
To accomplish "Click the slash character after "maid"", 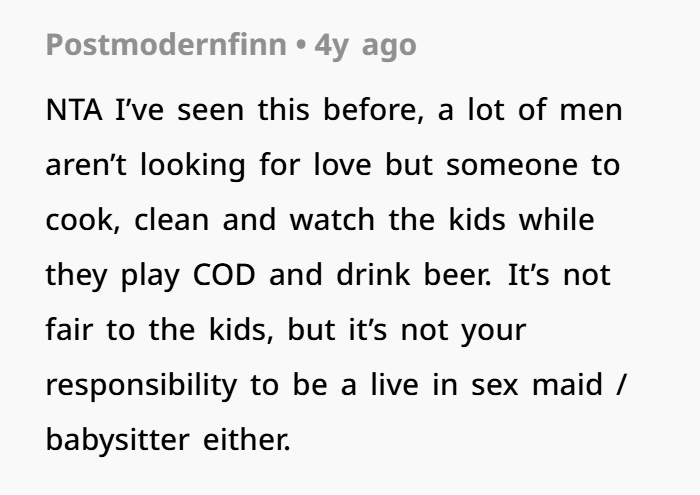I will [625, 385].
